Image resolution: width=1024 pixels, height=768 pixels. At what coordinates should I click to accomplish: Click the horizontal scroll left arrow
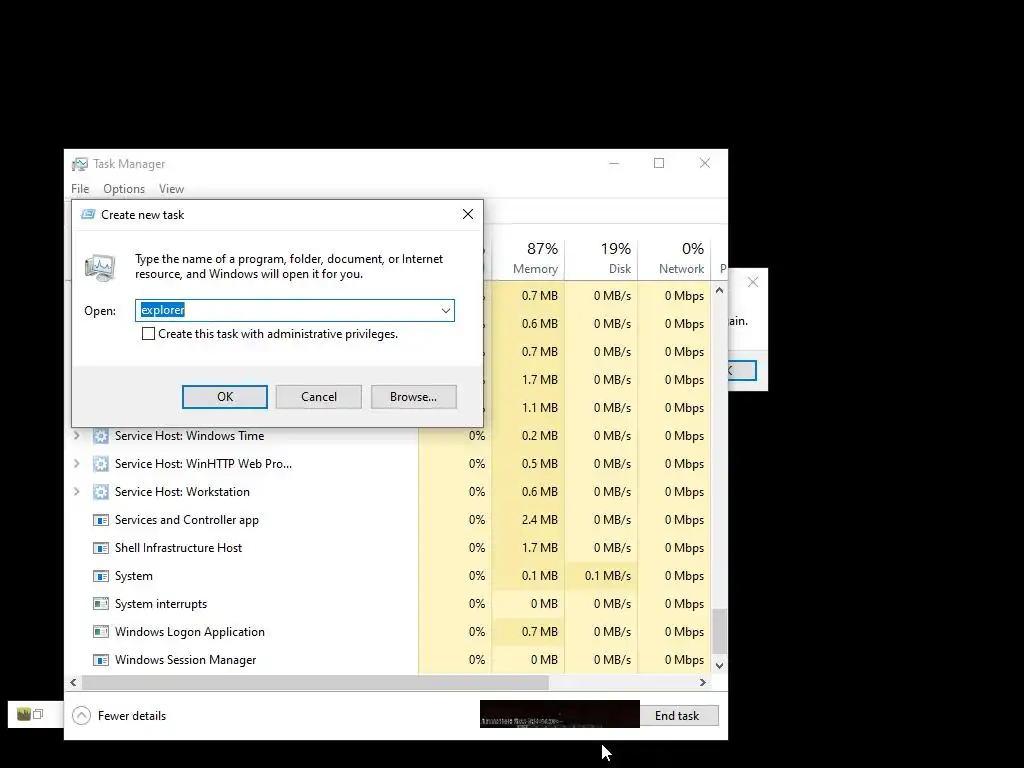(x=73, y=682)
